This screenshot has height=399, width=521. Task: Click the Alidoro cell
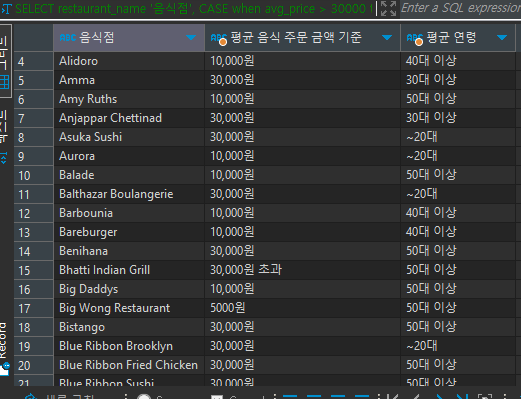[129, 61]
